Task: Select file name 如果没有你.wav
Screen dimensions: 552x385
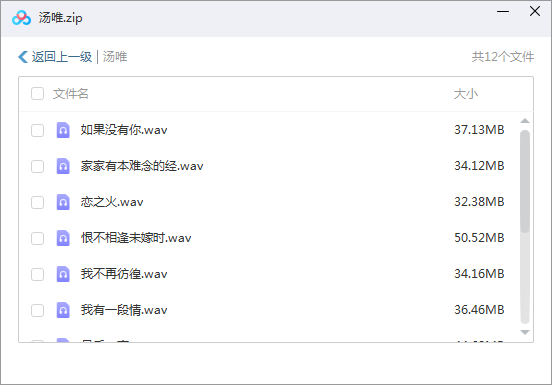Action: (124, 130)
